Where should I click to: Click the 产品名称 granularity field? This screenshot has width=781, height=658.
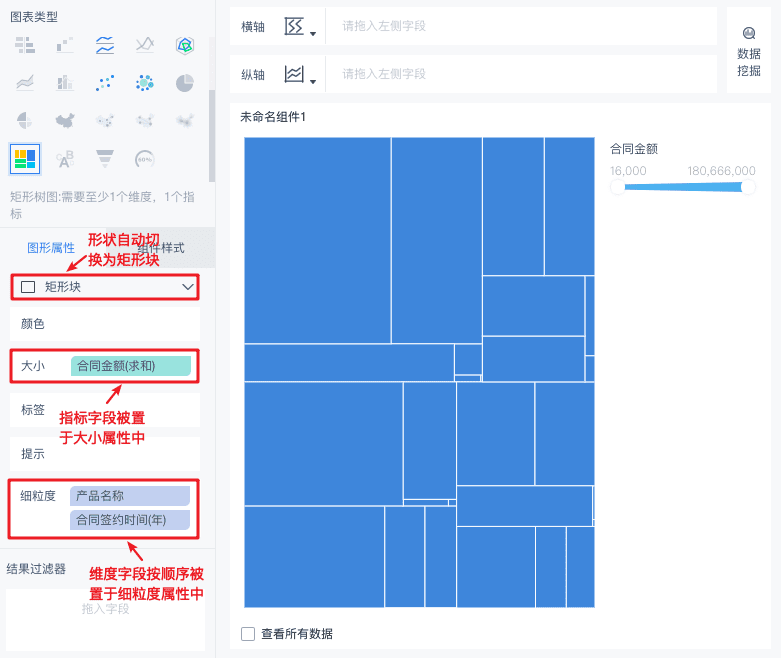click(130, 496)
